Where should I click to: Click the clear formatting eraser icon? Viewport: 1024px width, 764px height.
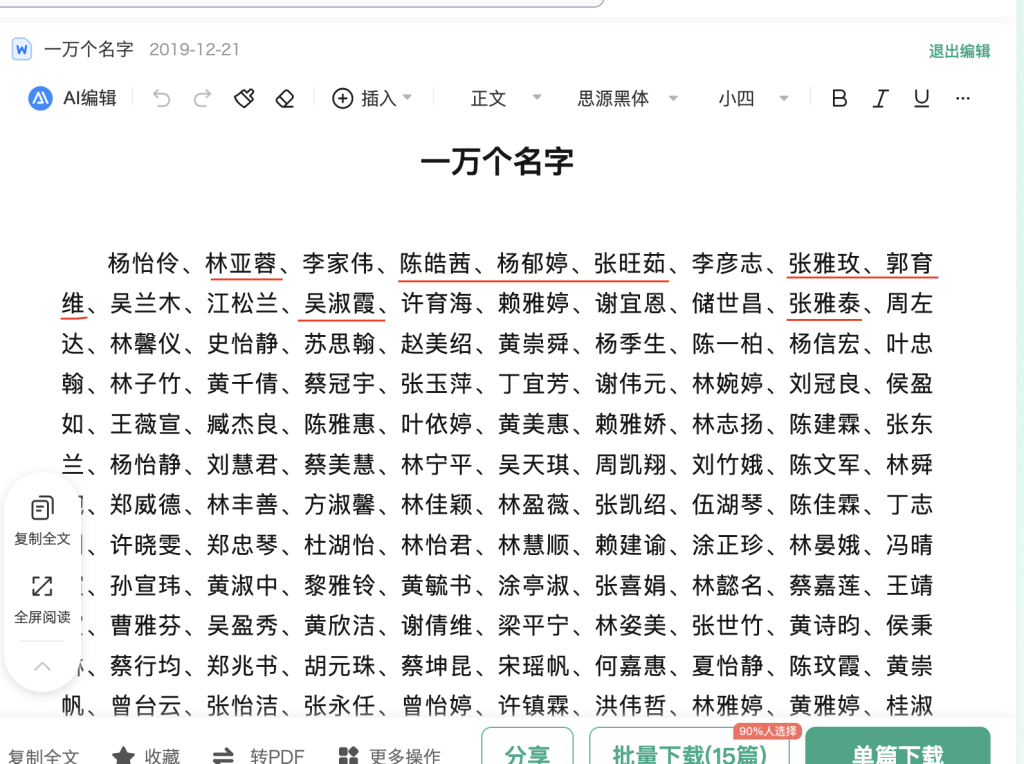click(x=285, y=98)
